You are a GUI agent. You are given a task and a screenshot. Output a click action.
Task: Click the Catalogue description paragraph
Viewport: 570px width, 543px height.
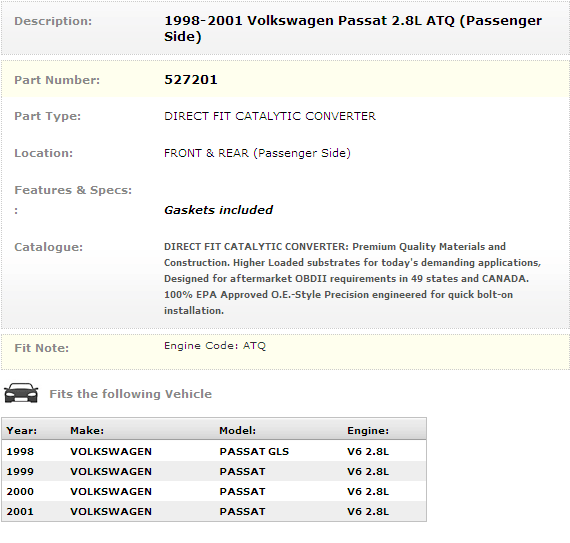pos(352,278)
